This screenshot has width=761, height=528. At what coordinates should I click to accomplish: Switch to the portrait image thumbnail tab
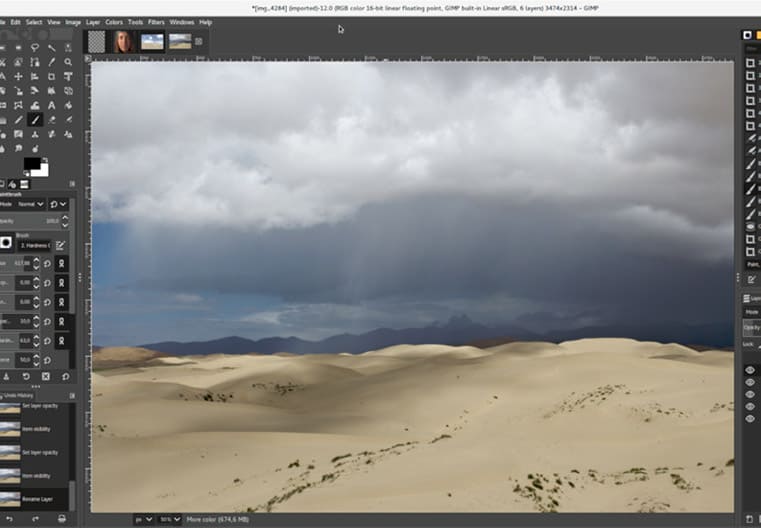(x=124, y=41)
